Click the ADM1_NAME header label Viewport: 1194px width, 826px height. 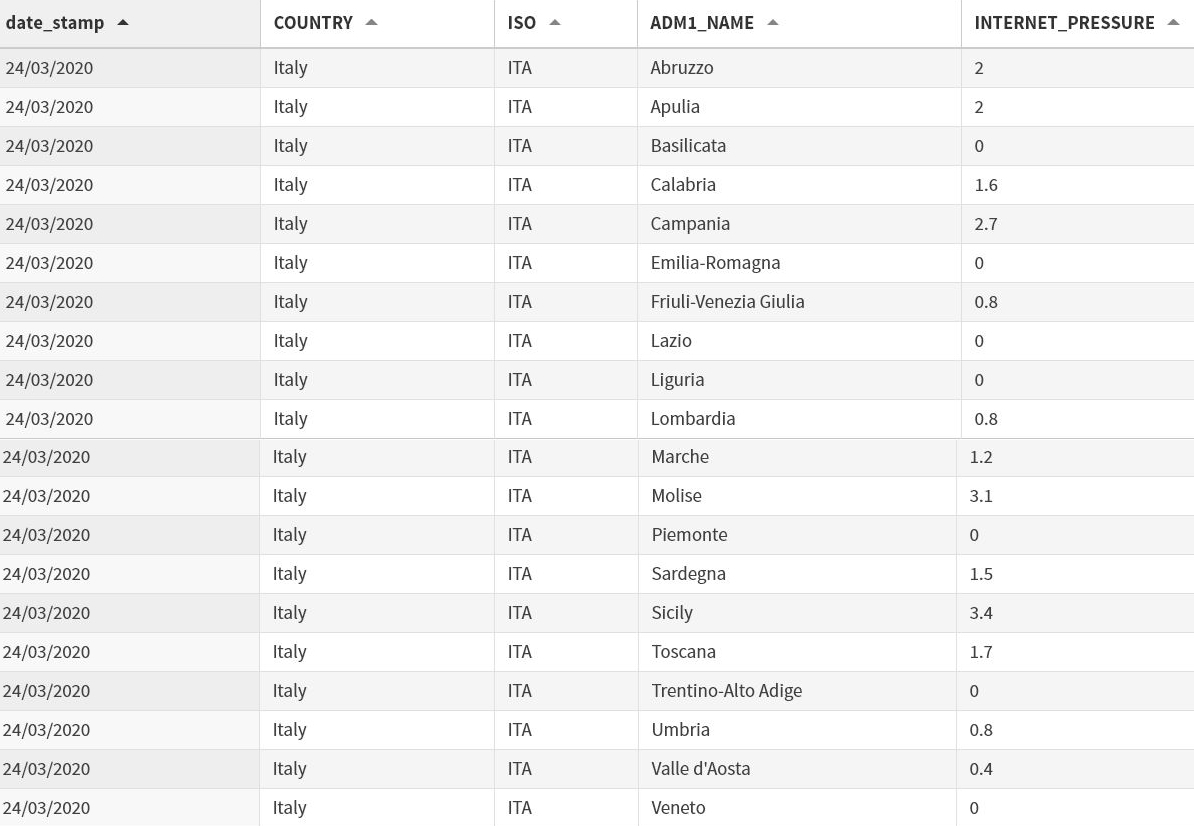coord(702,23)
